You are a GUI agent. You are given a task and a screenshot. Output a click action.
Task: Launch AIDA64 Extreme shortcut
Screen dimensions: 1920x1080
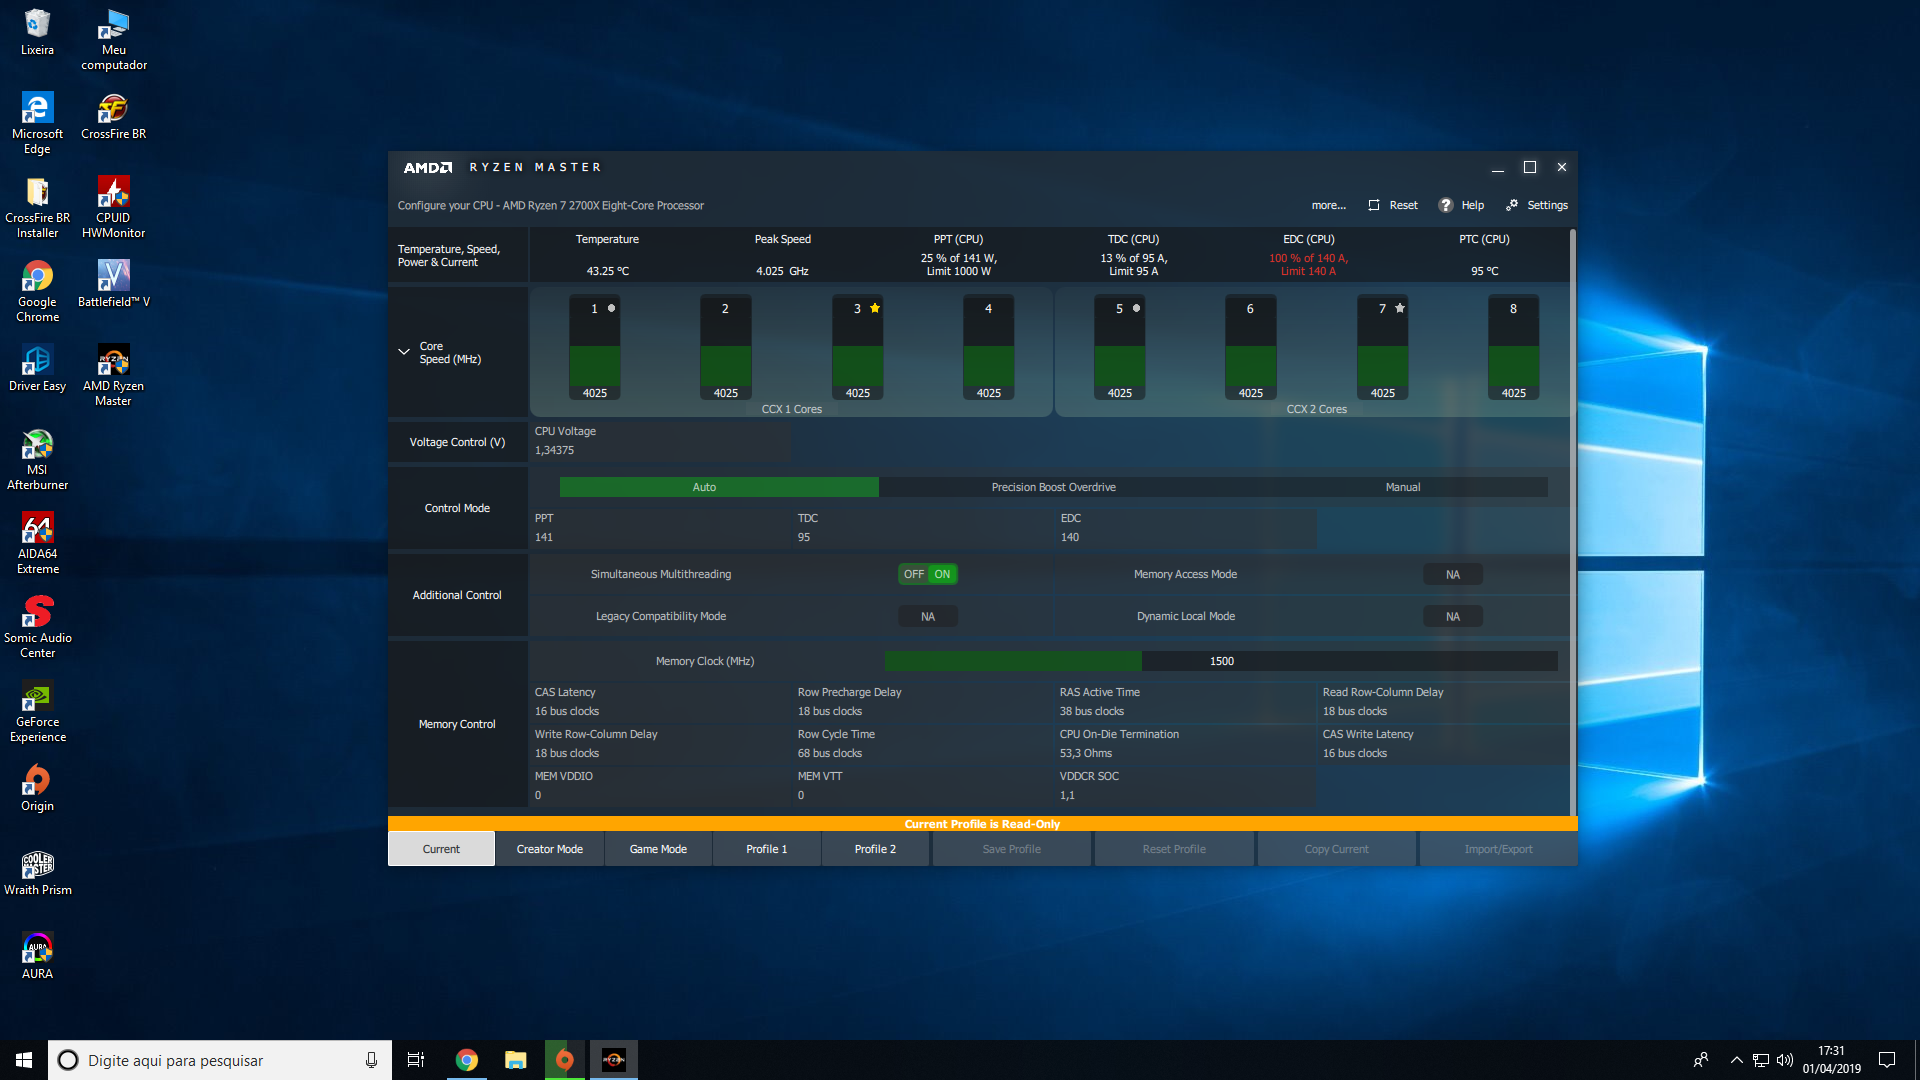click(x=37, y=544)
